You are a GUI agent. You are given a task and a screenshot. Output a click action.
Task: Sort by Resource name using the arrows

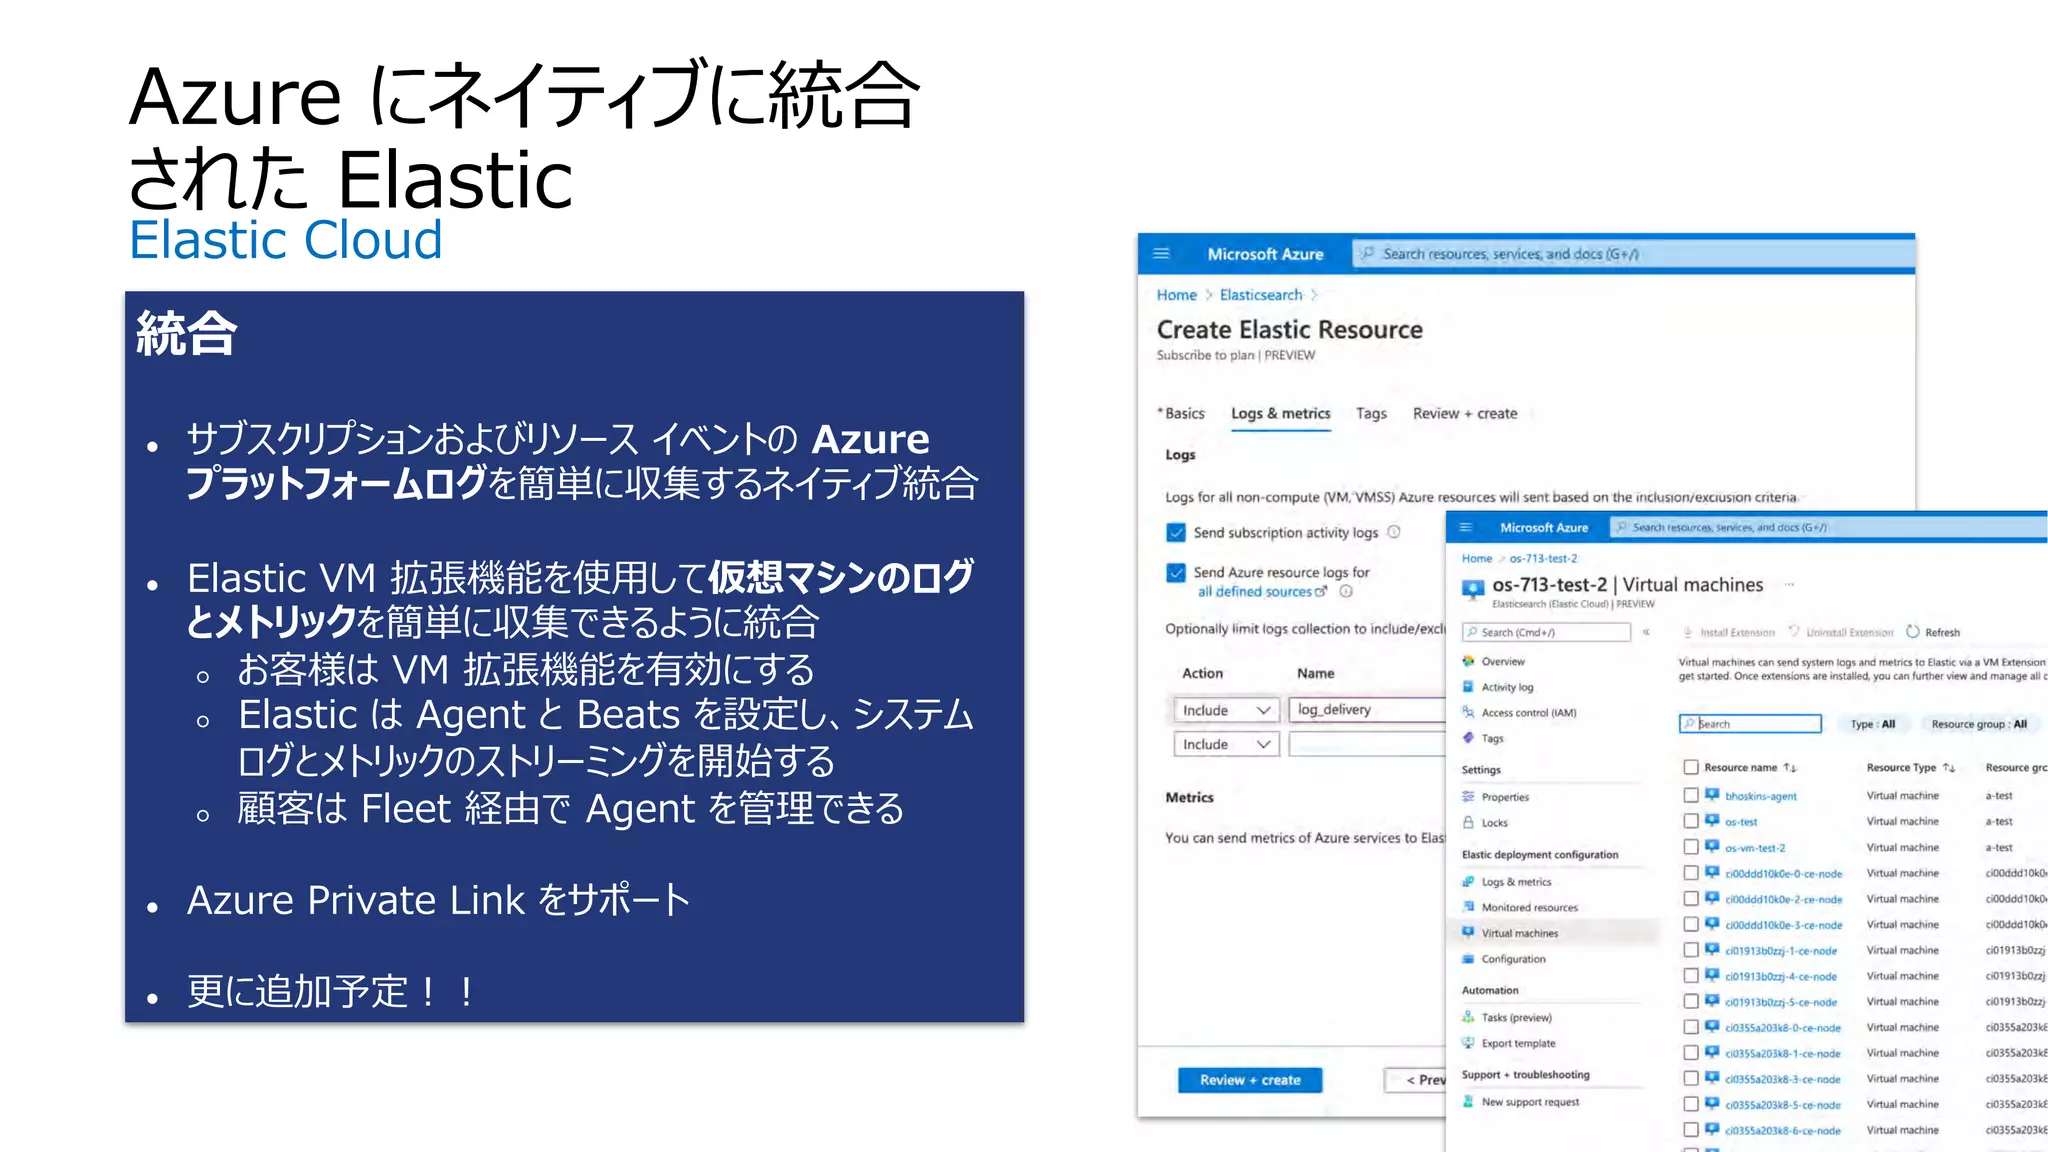click(x=1790, y=768)
